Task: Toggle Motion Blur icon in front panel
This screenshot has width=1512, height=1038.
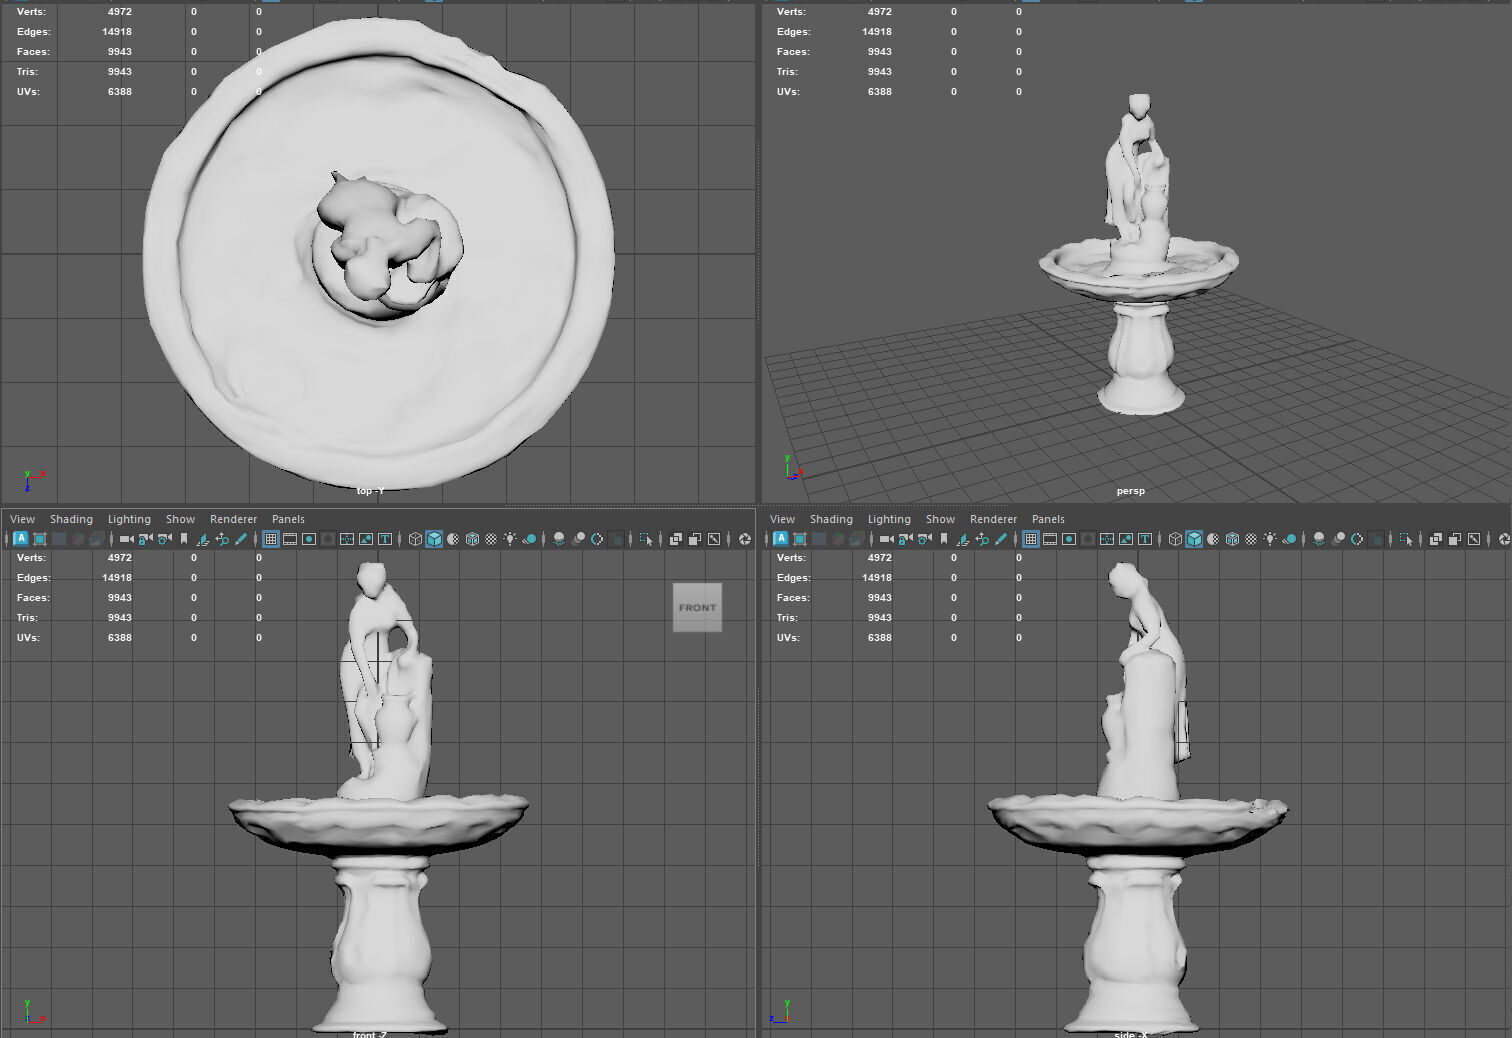Action: 578,539
